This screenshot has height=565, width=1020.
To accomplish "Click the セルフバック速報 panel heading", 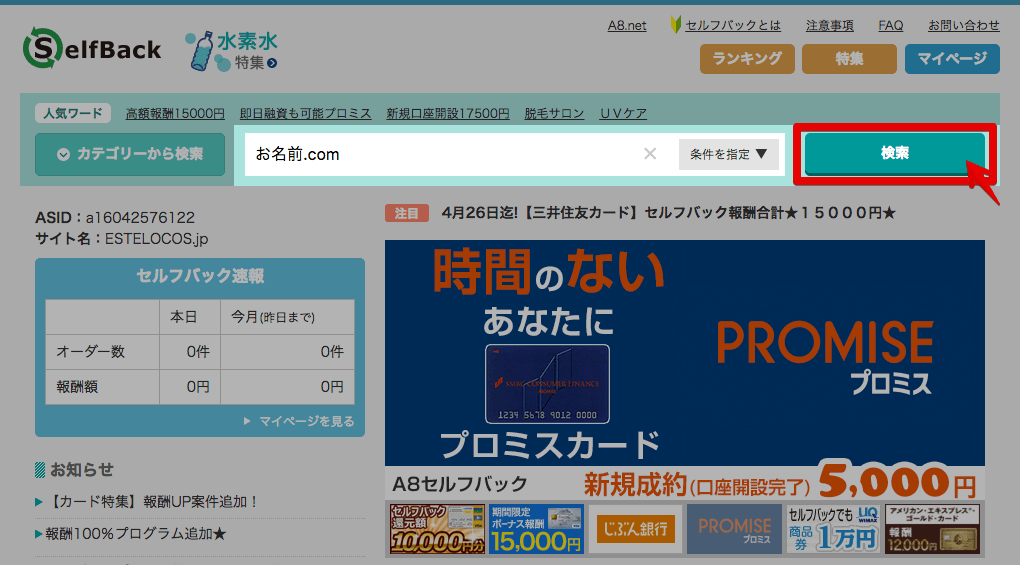I will click(x=200, y=276).
